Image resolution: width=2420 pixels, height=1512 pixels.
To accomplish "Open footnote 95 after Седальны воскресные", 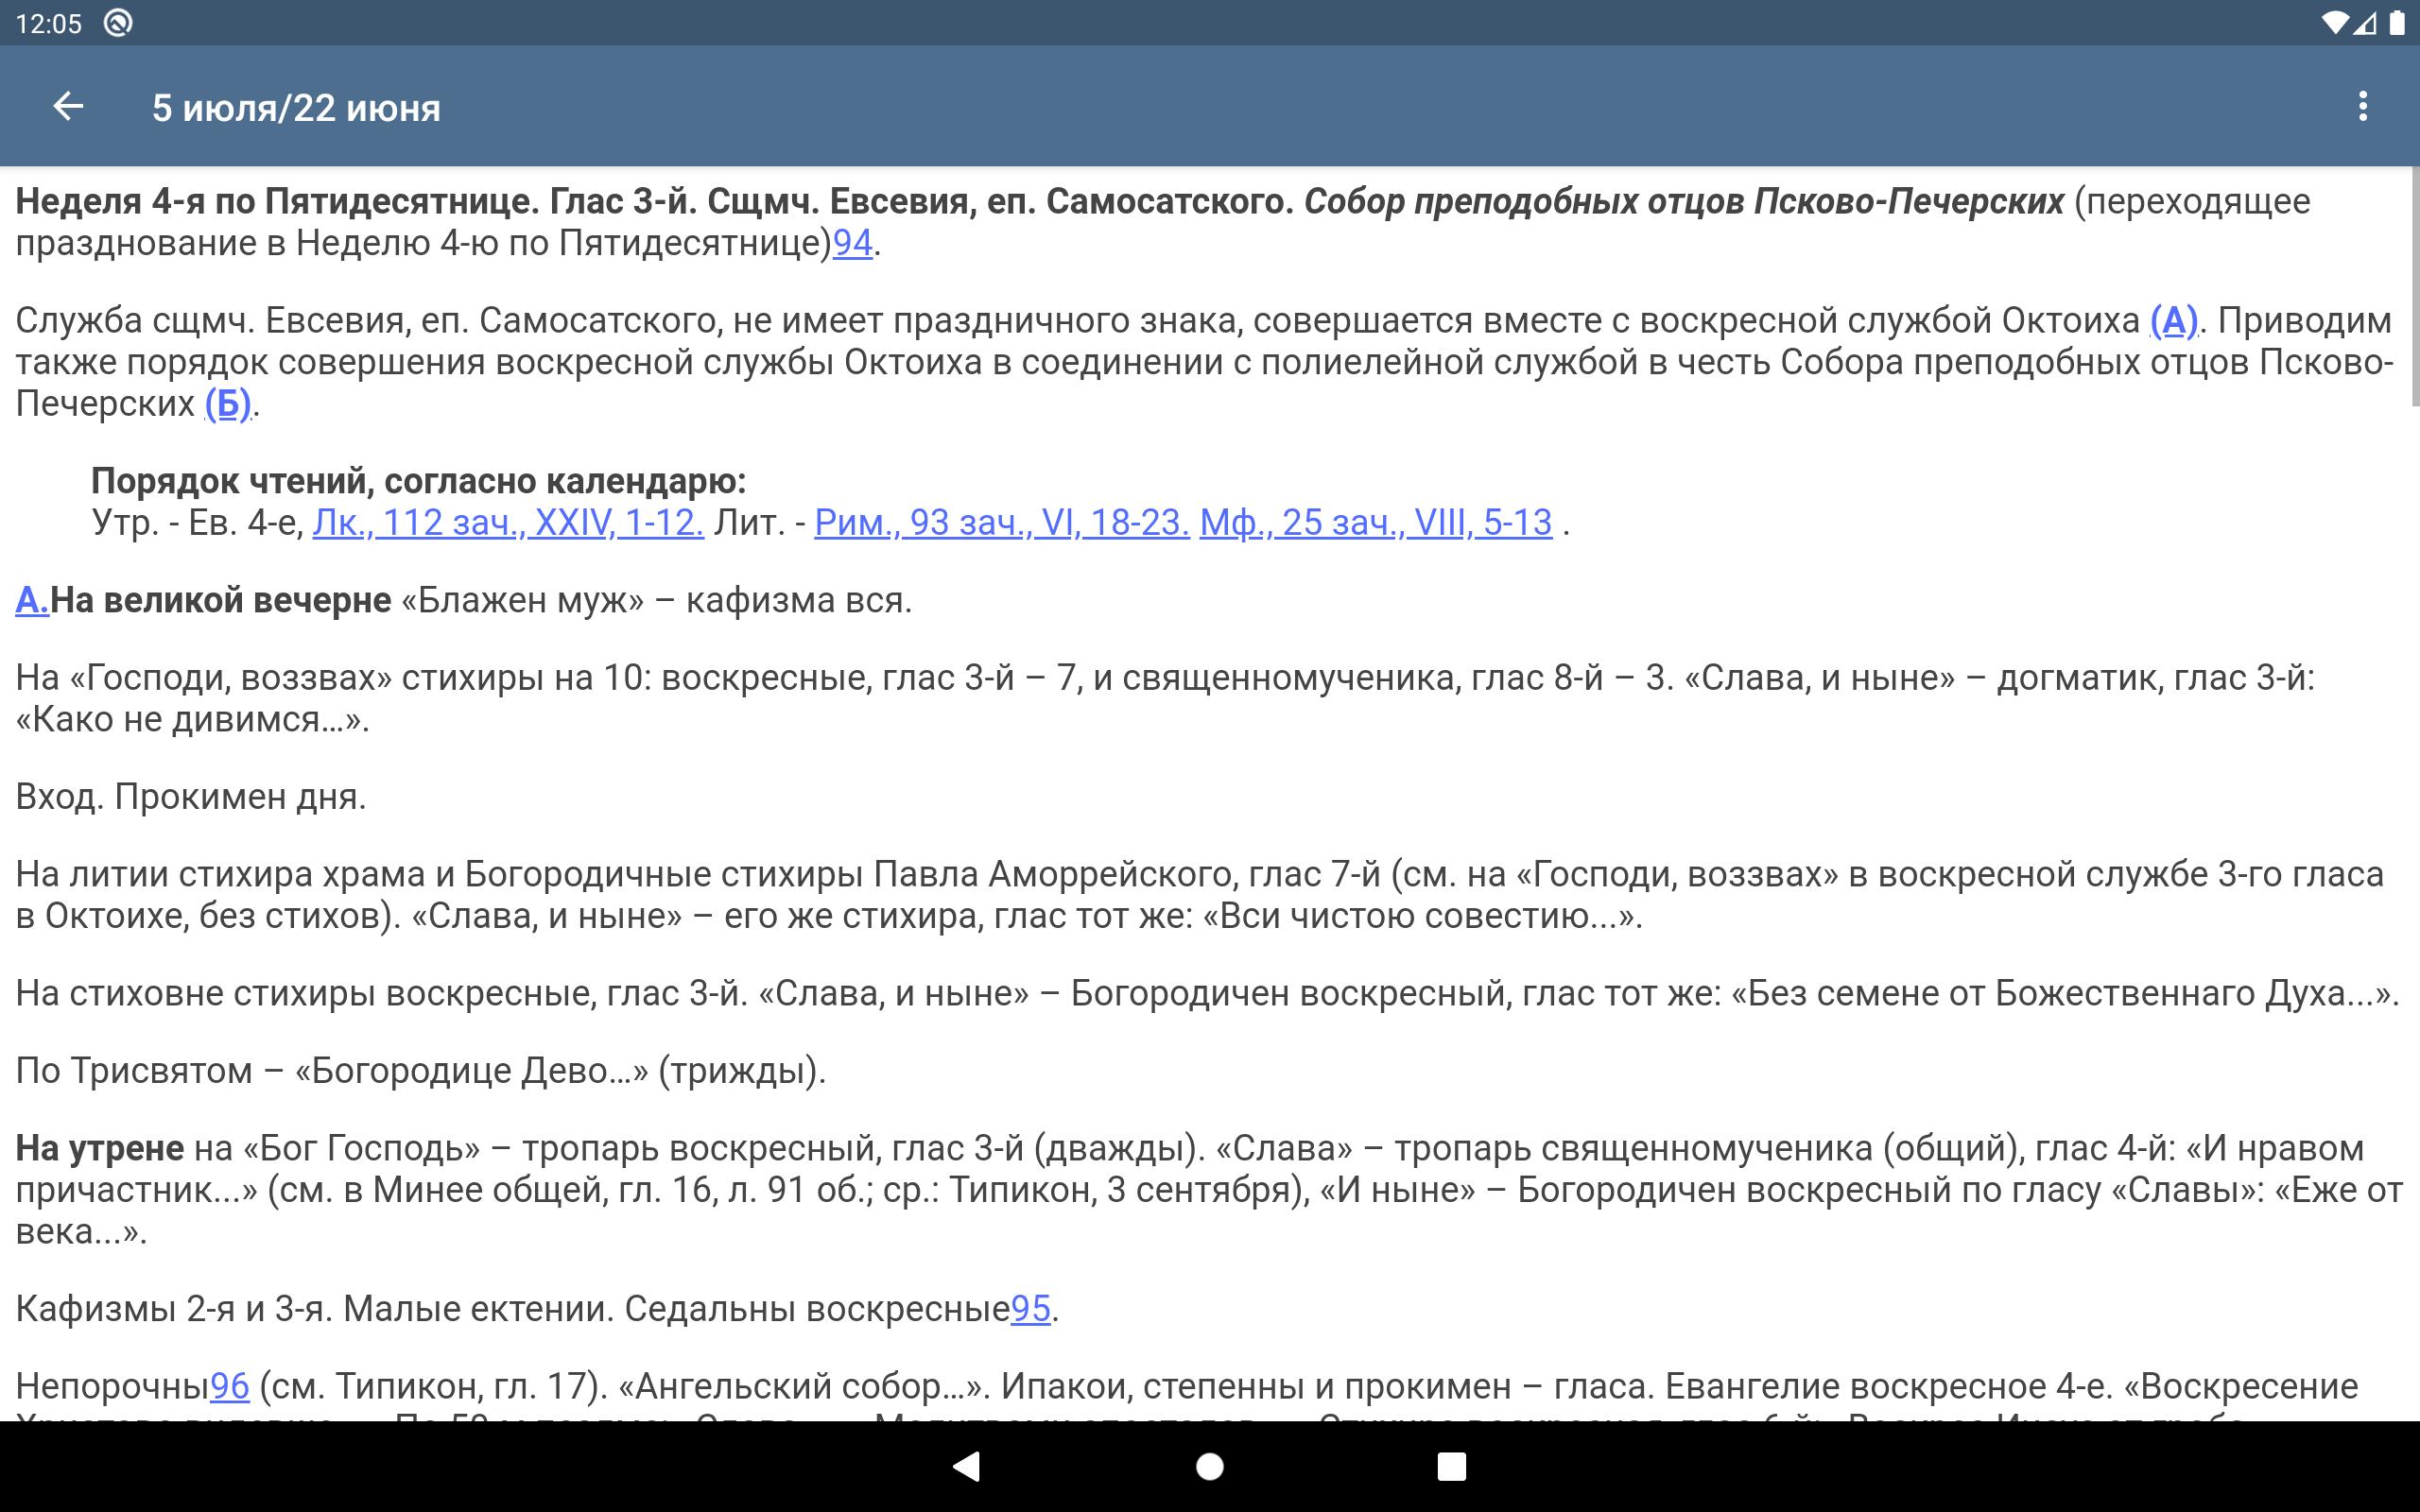I will 1031,1308.
